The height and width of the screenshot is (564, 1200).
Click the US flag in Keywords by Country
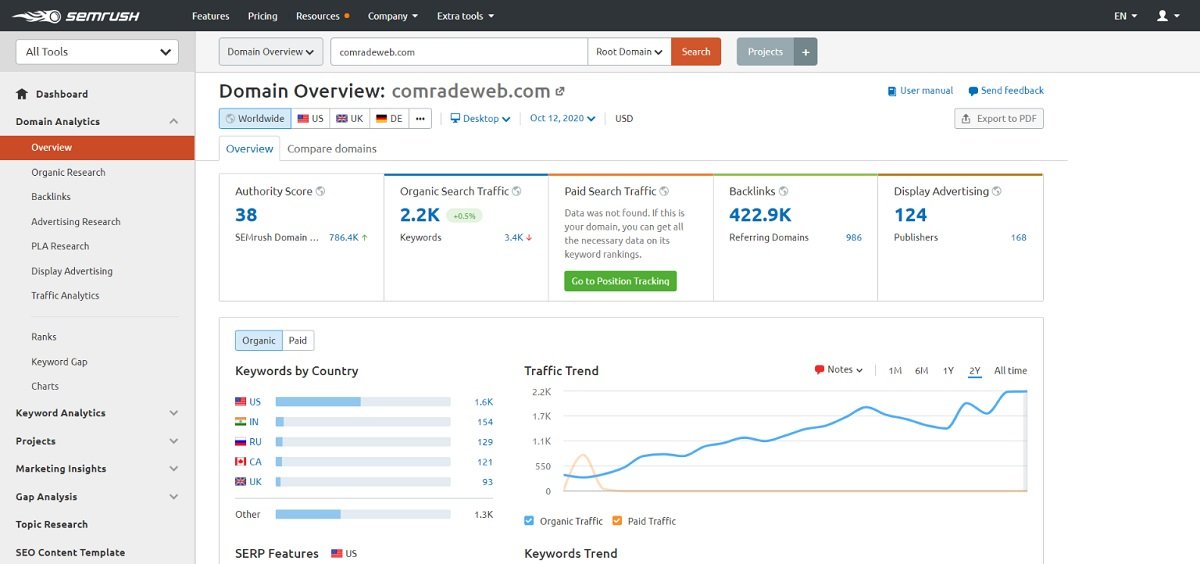coord(240,402)
